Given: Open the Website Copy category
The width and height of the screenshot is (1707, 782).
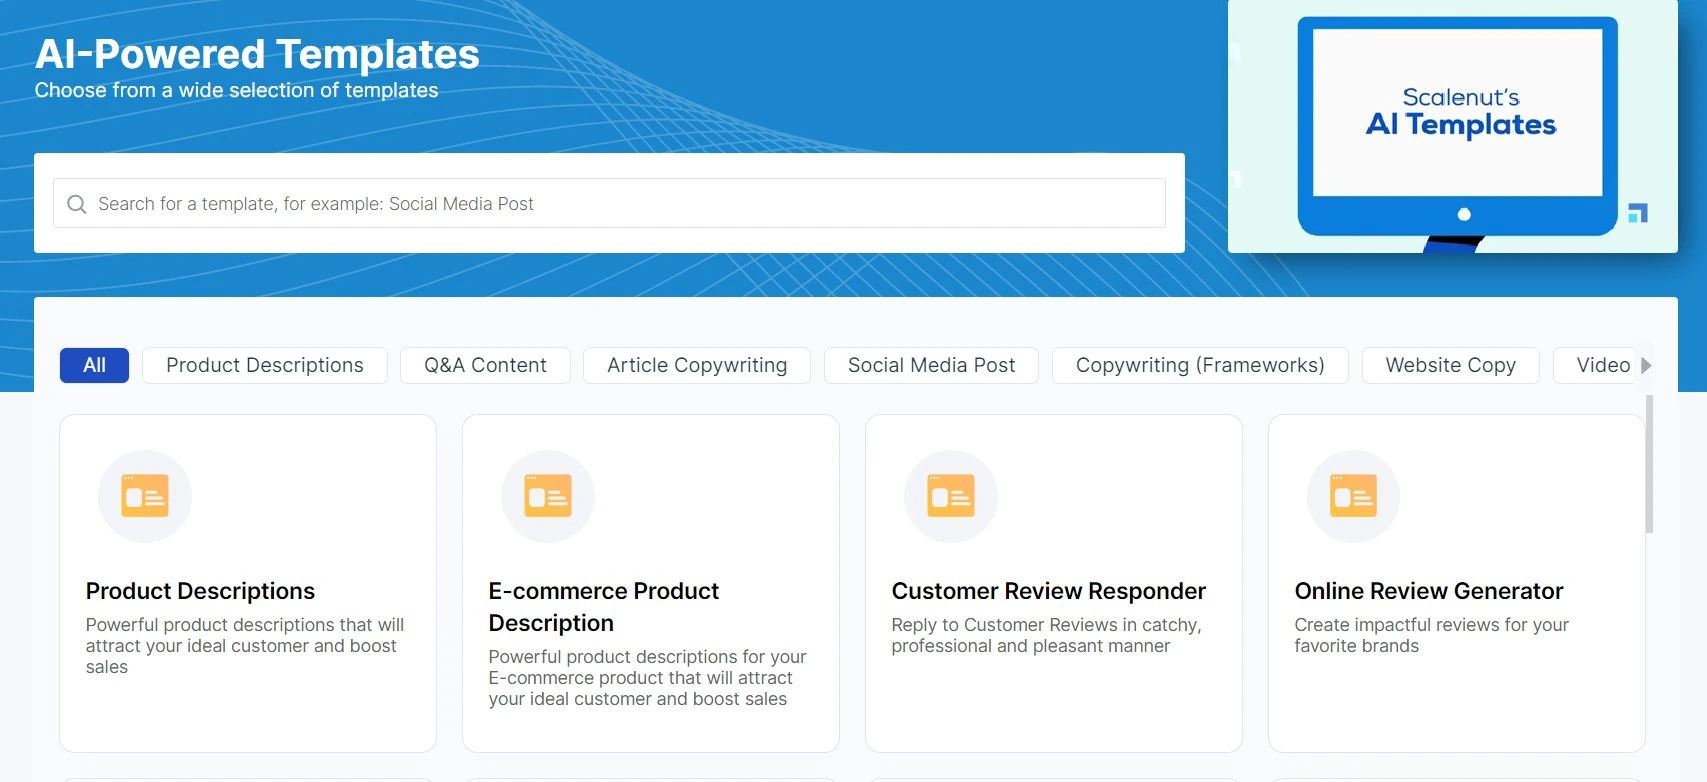Looking at the screenshot, I should tap(1450, 365).
